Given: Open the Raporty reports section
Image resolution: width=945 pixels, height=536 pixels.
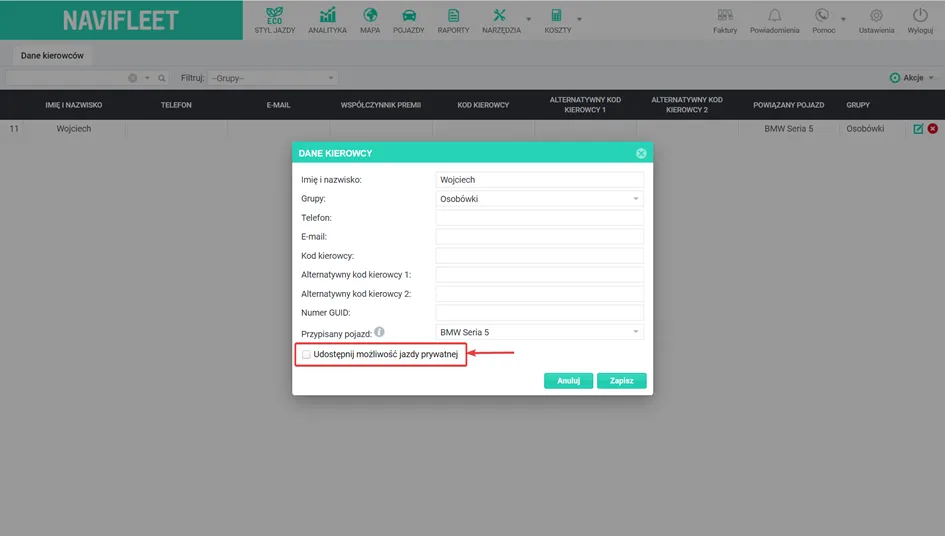Looking at the screenshot, I should tap(453, 20).
